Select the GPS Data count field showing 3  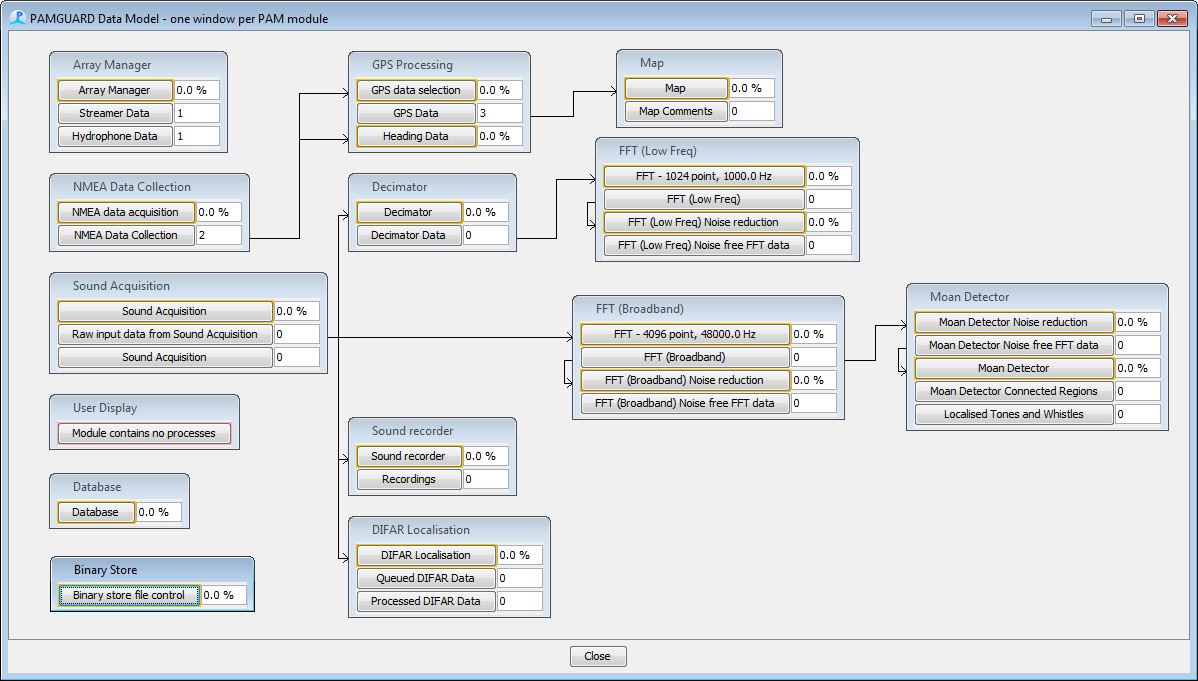(500, 113)
